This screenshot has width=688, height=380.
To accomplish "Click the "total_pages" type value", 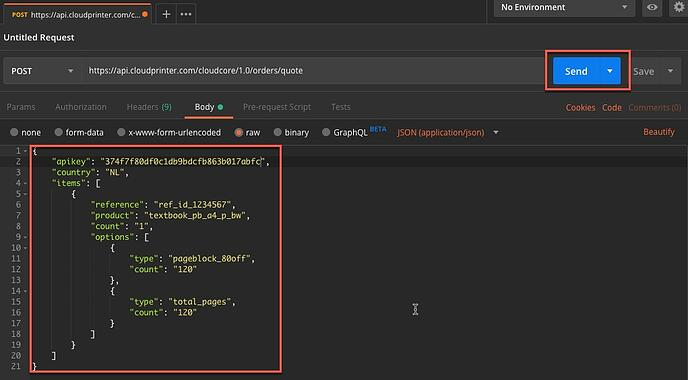I will (x=199, y=301).
